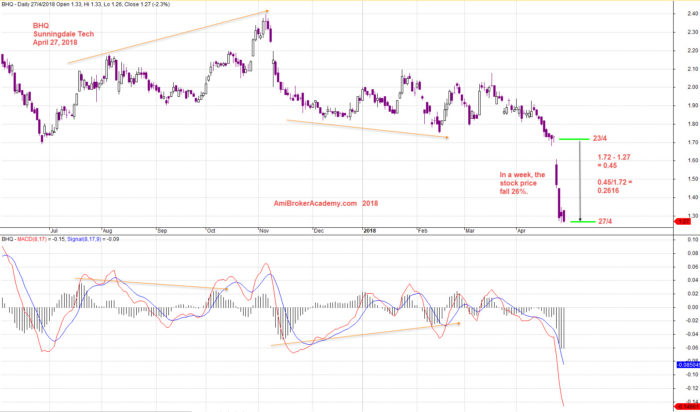
Task: Select the 'Sunningdale Tech' annotation text
Action: tap(63, 34)
